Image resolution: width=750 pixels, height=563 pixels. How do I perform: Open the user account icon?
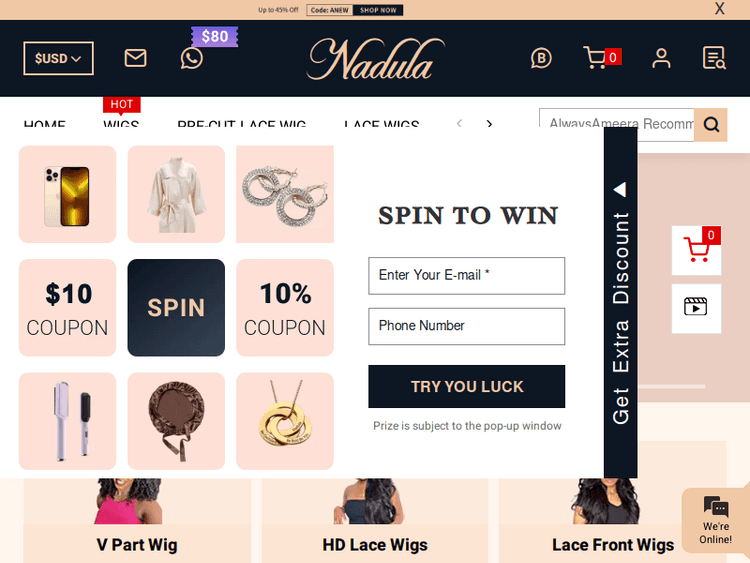coord(661,58)
